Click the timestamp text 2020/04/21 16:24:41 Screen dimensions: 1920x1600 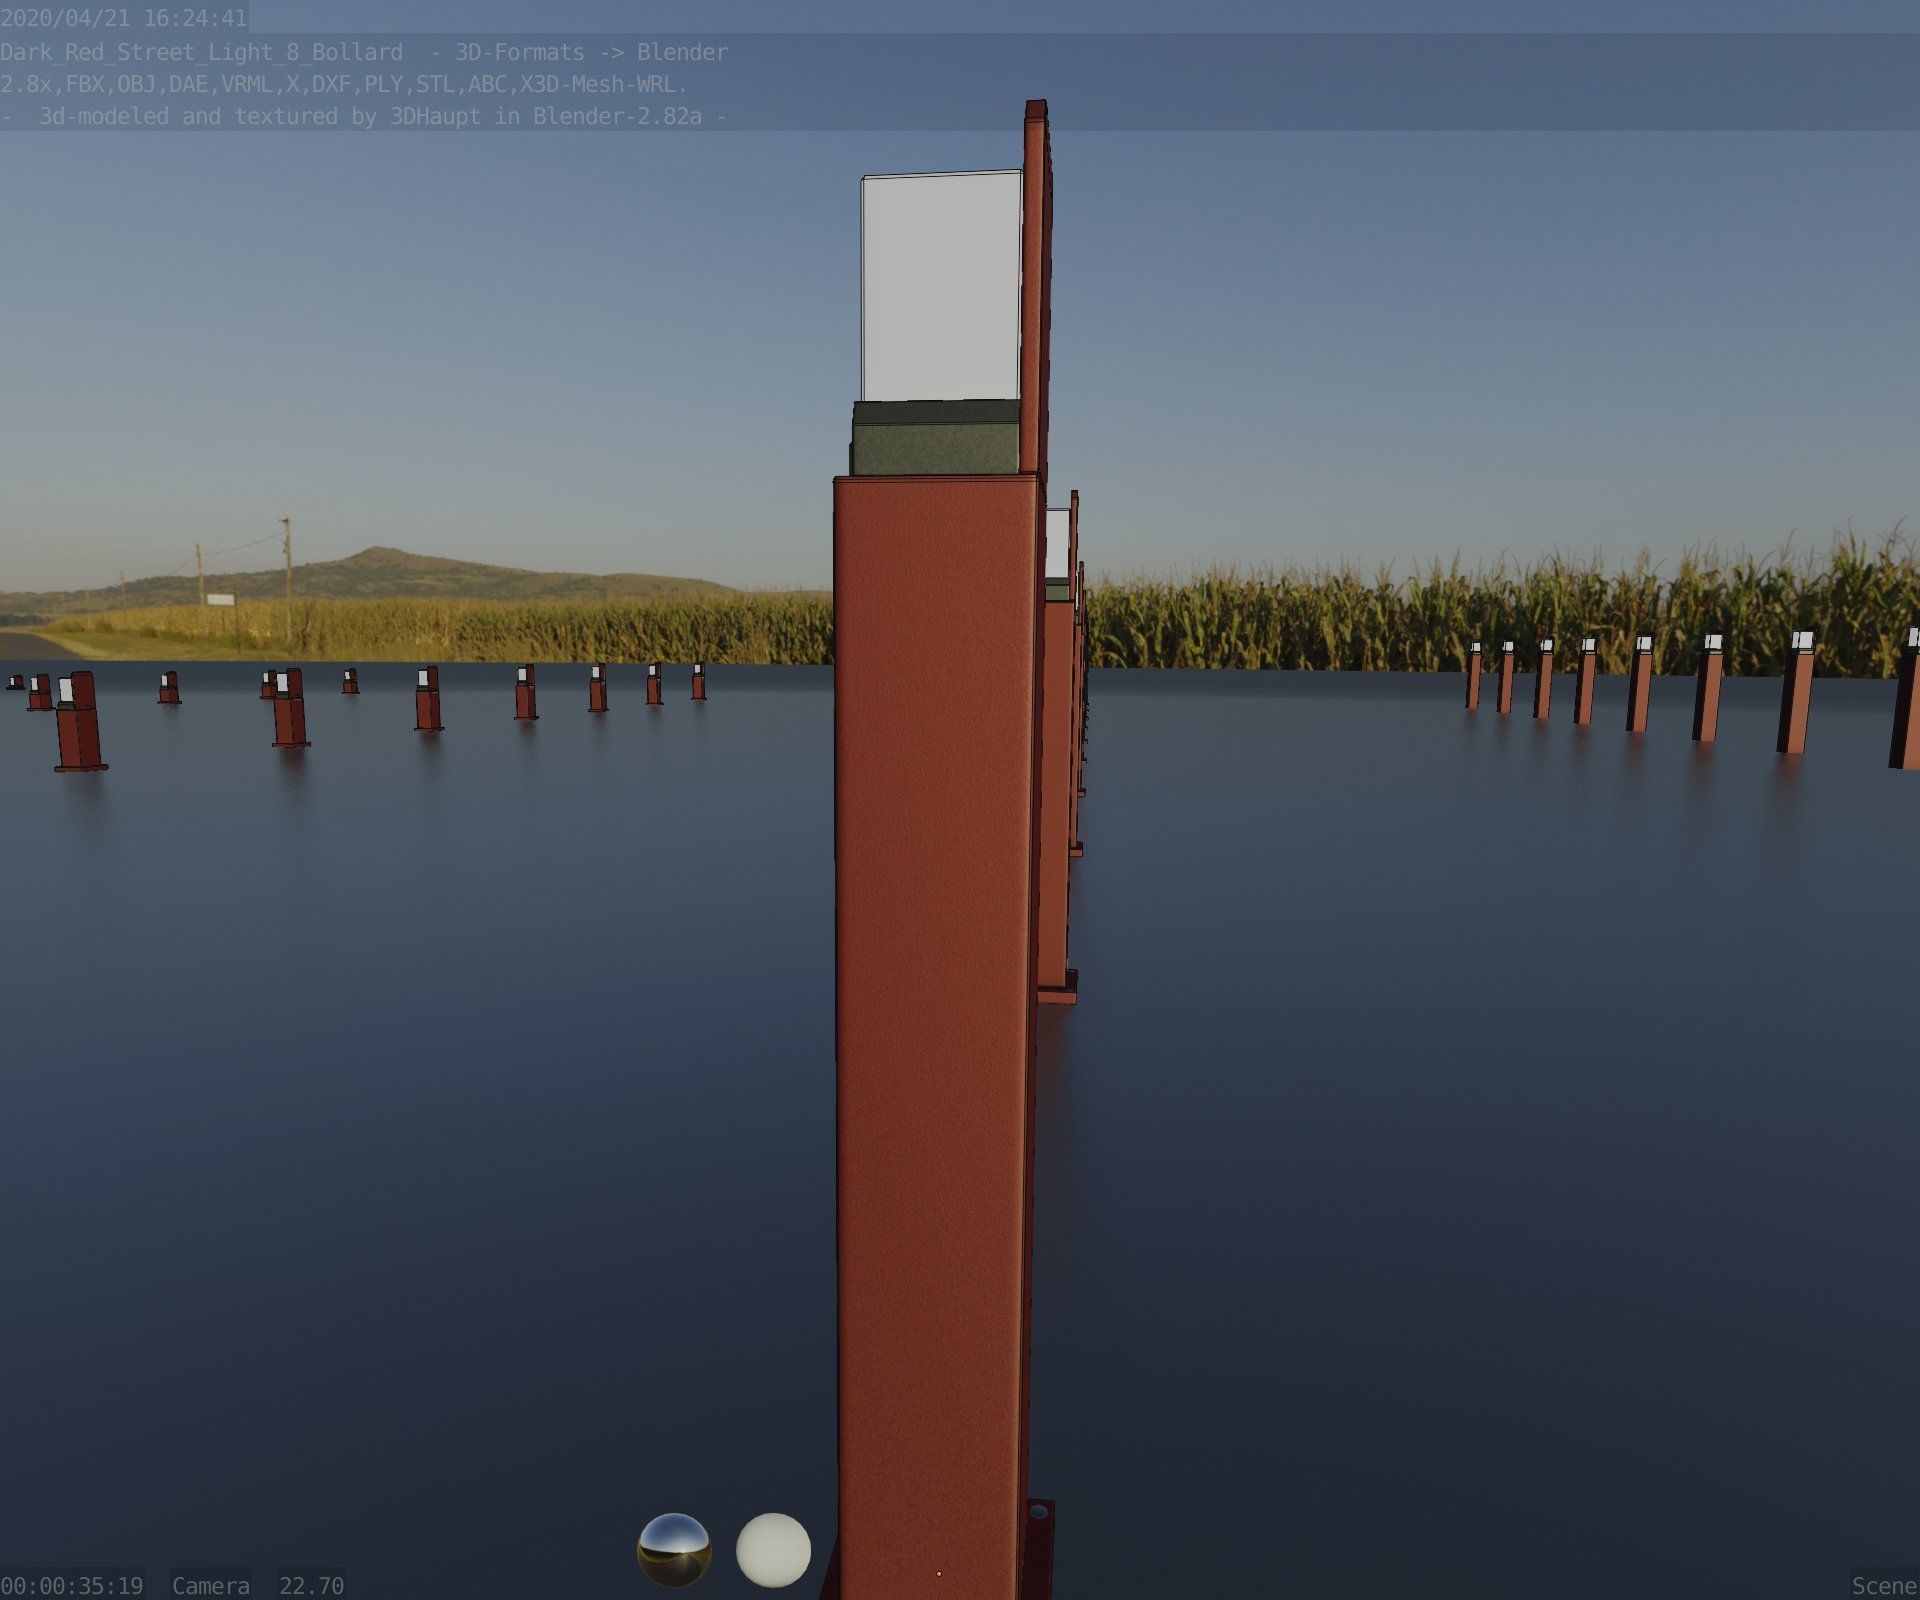pyautogui.click(x=124, y=18)
